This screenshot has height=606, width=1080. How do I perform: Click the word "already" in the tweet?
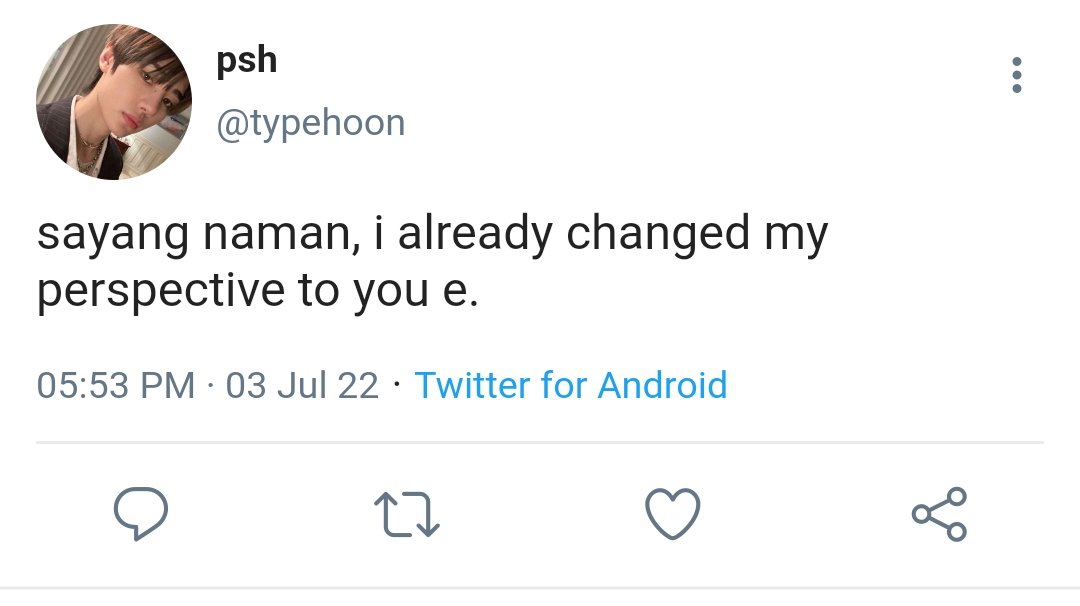pyautogui.click(x=474, y=236)
